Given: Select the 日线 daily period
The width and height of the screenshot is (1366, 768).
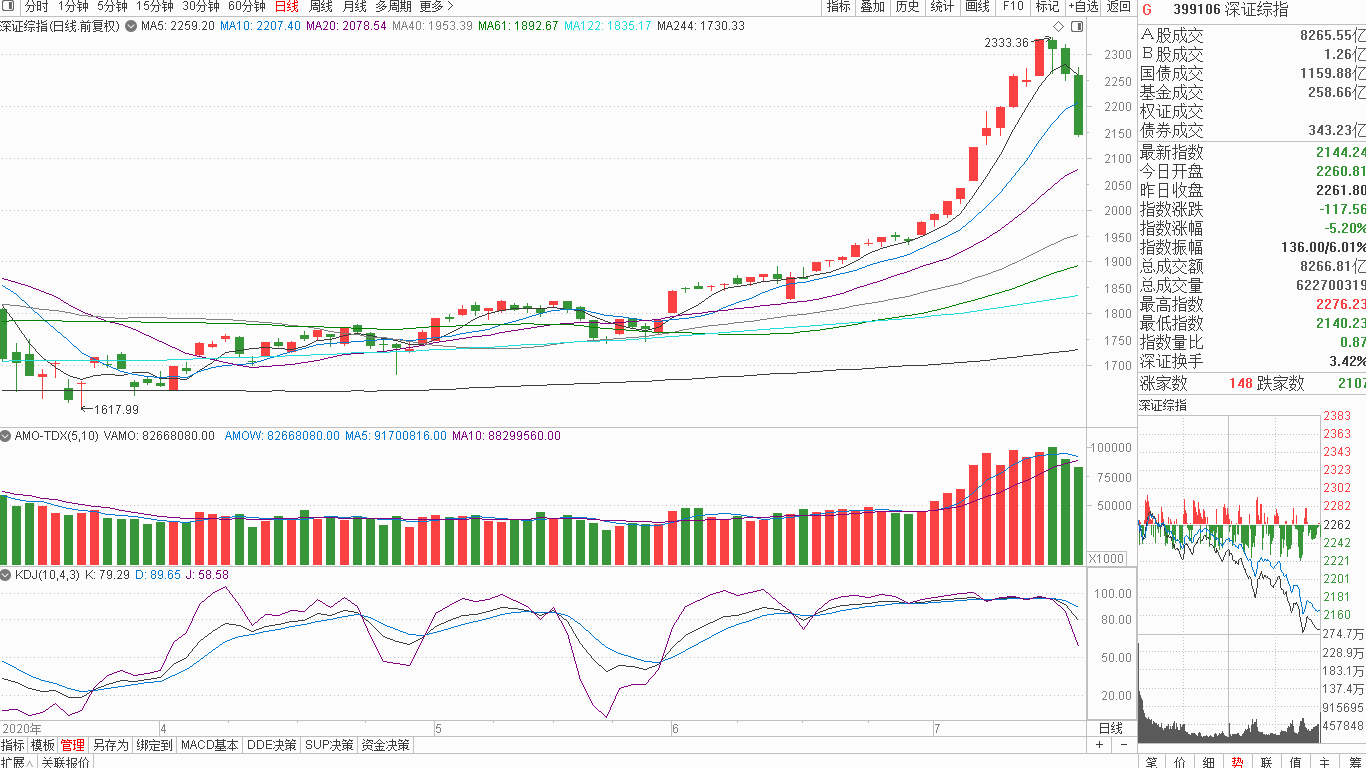Looking at the screenshot, I should 286,6.
